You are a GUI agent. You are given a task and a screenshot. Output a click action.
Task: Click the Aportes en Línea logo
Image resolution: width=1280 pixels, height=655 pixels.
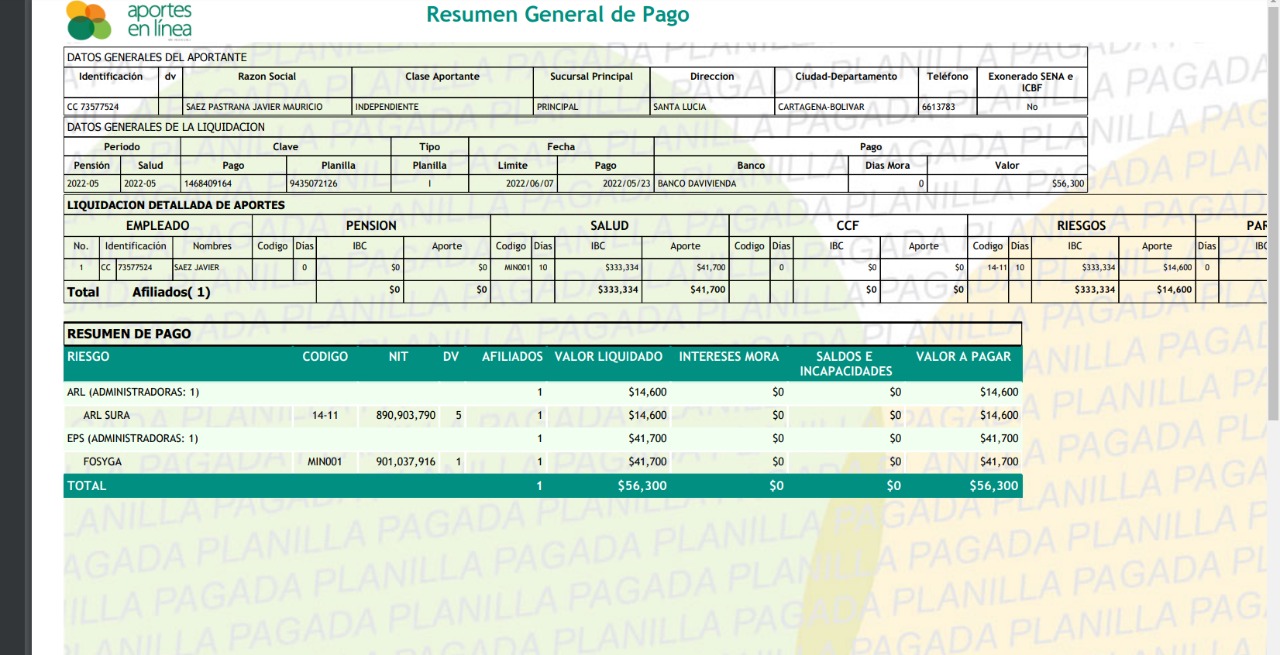tap(128, 20)
